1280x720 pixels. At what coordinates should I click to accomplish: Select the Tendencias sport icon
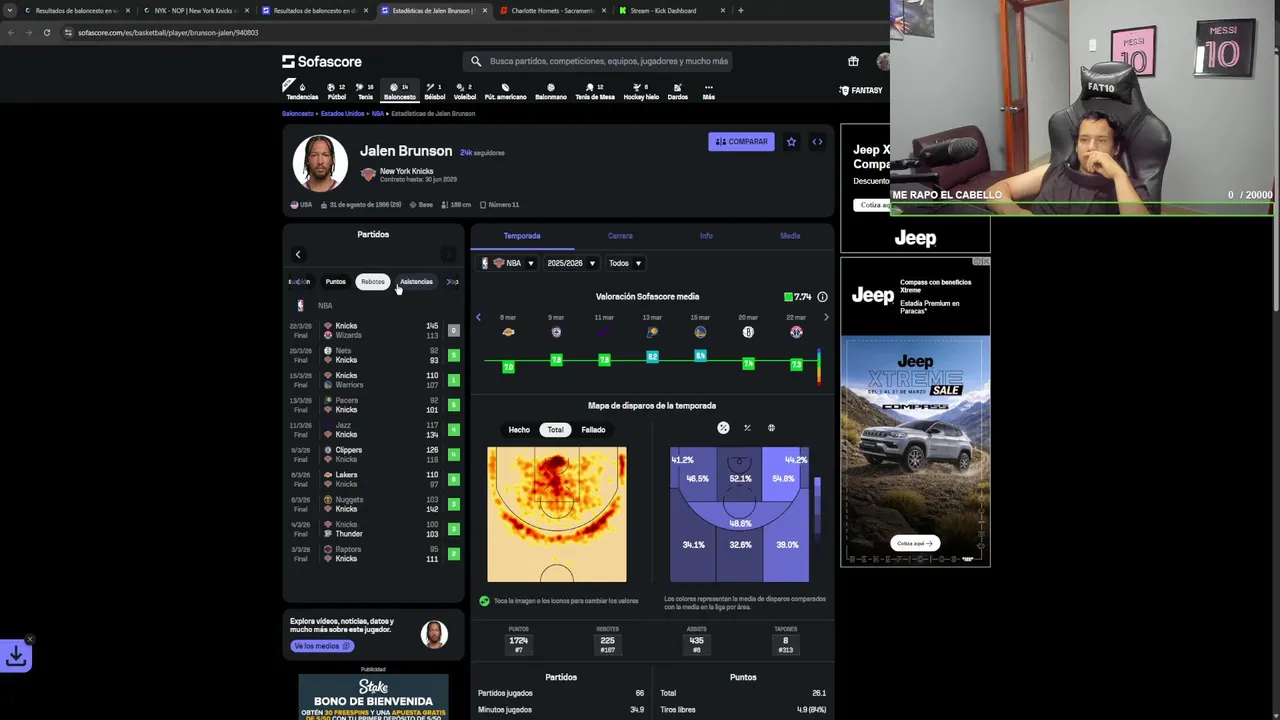point(302,91)
